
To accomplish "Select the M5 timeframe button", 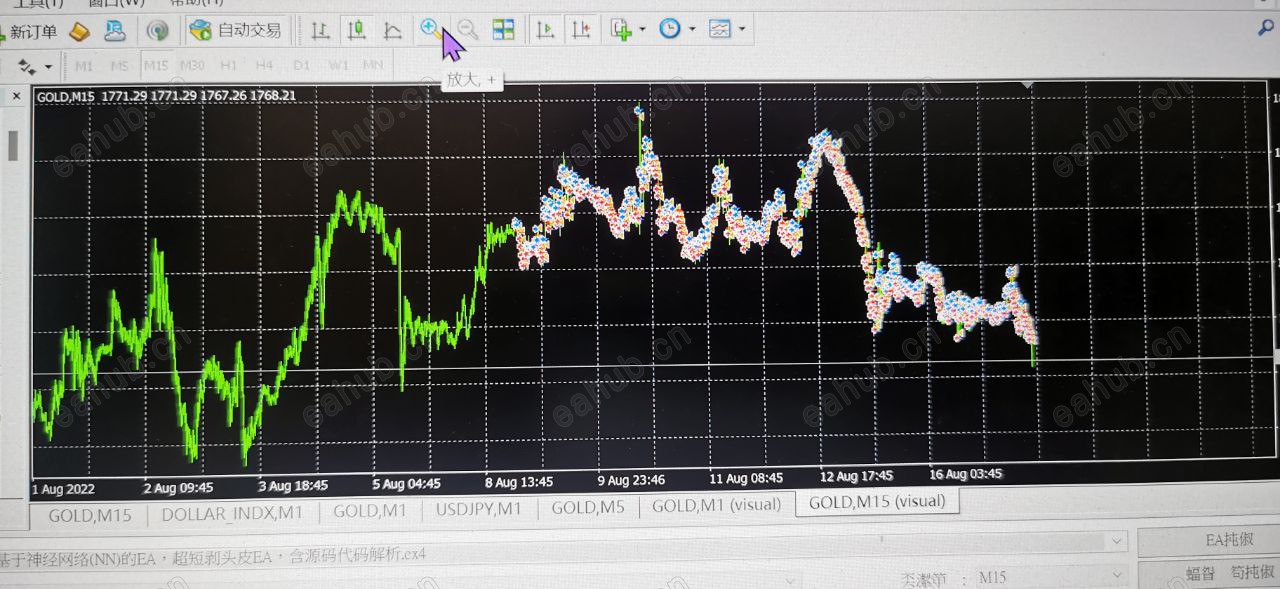I will click(120, 66).
